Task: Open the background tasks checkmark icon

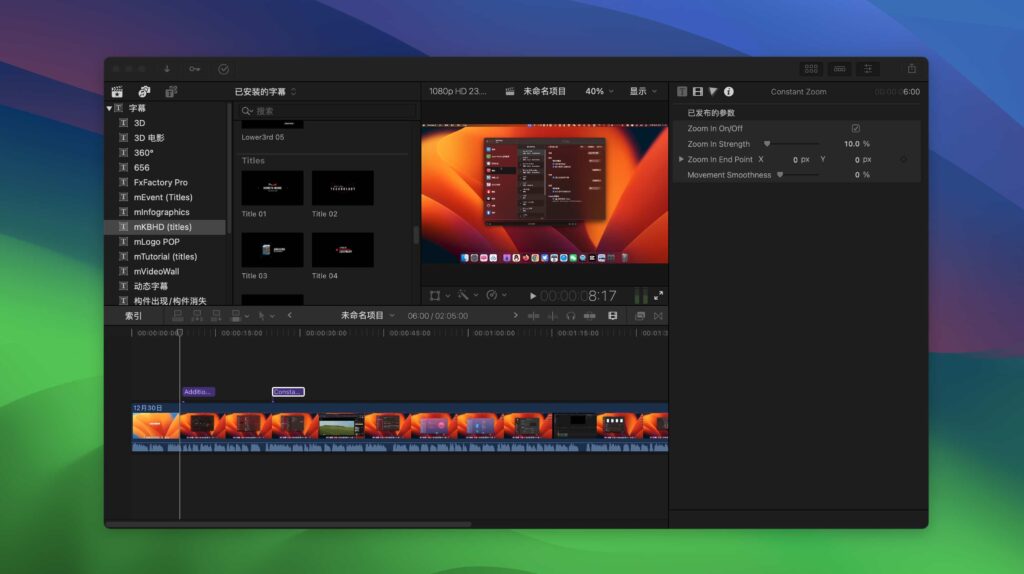Action: pyautogui.click(x=223, y=69)
